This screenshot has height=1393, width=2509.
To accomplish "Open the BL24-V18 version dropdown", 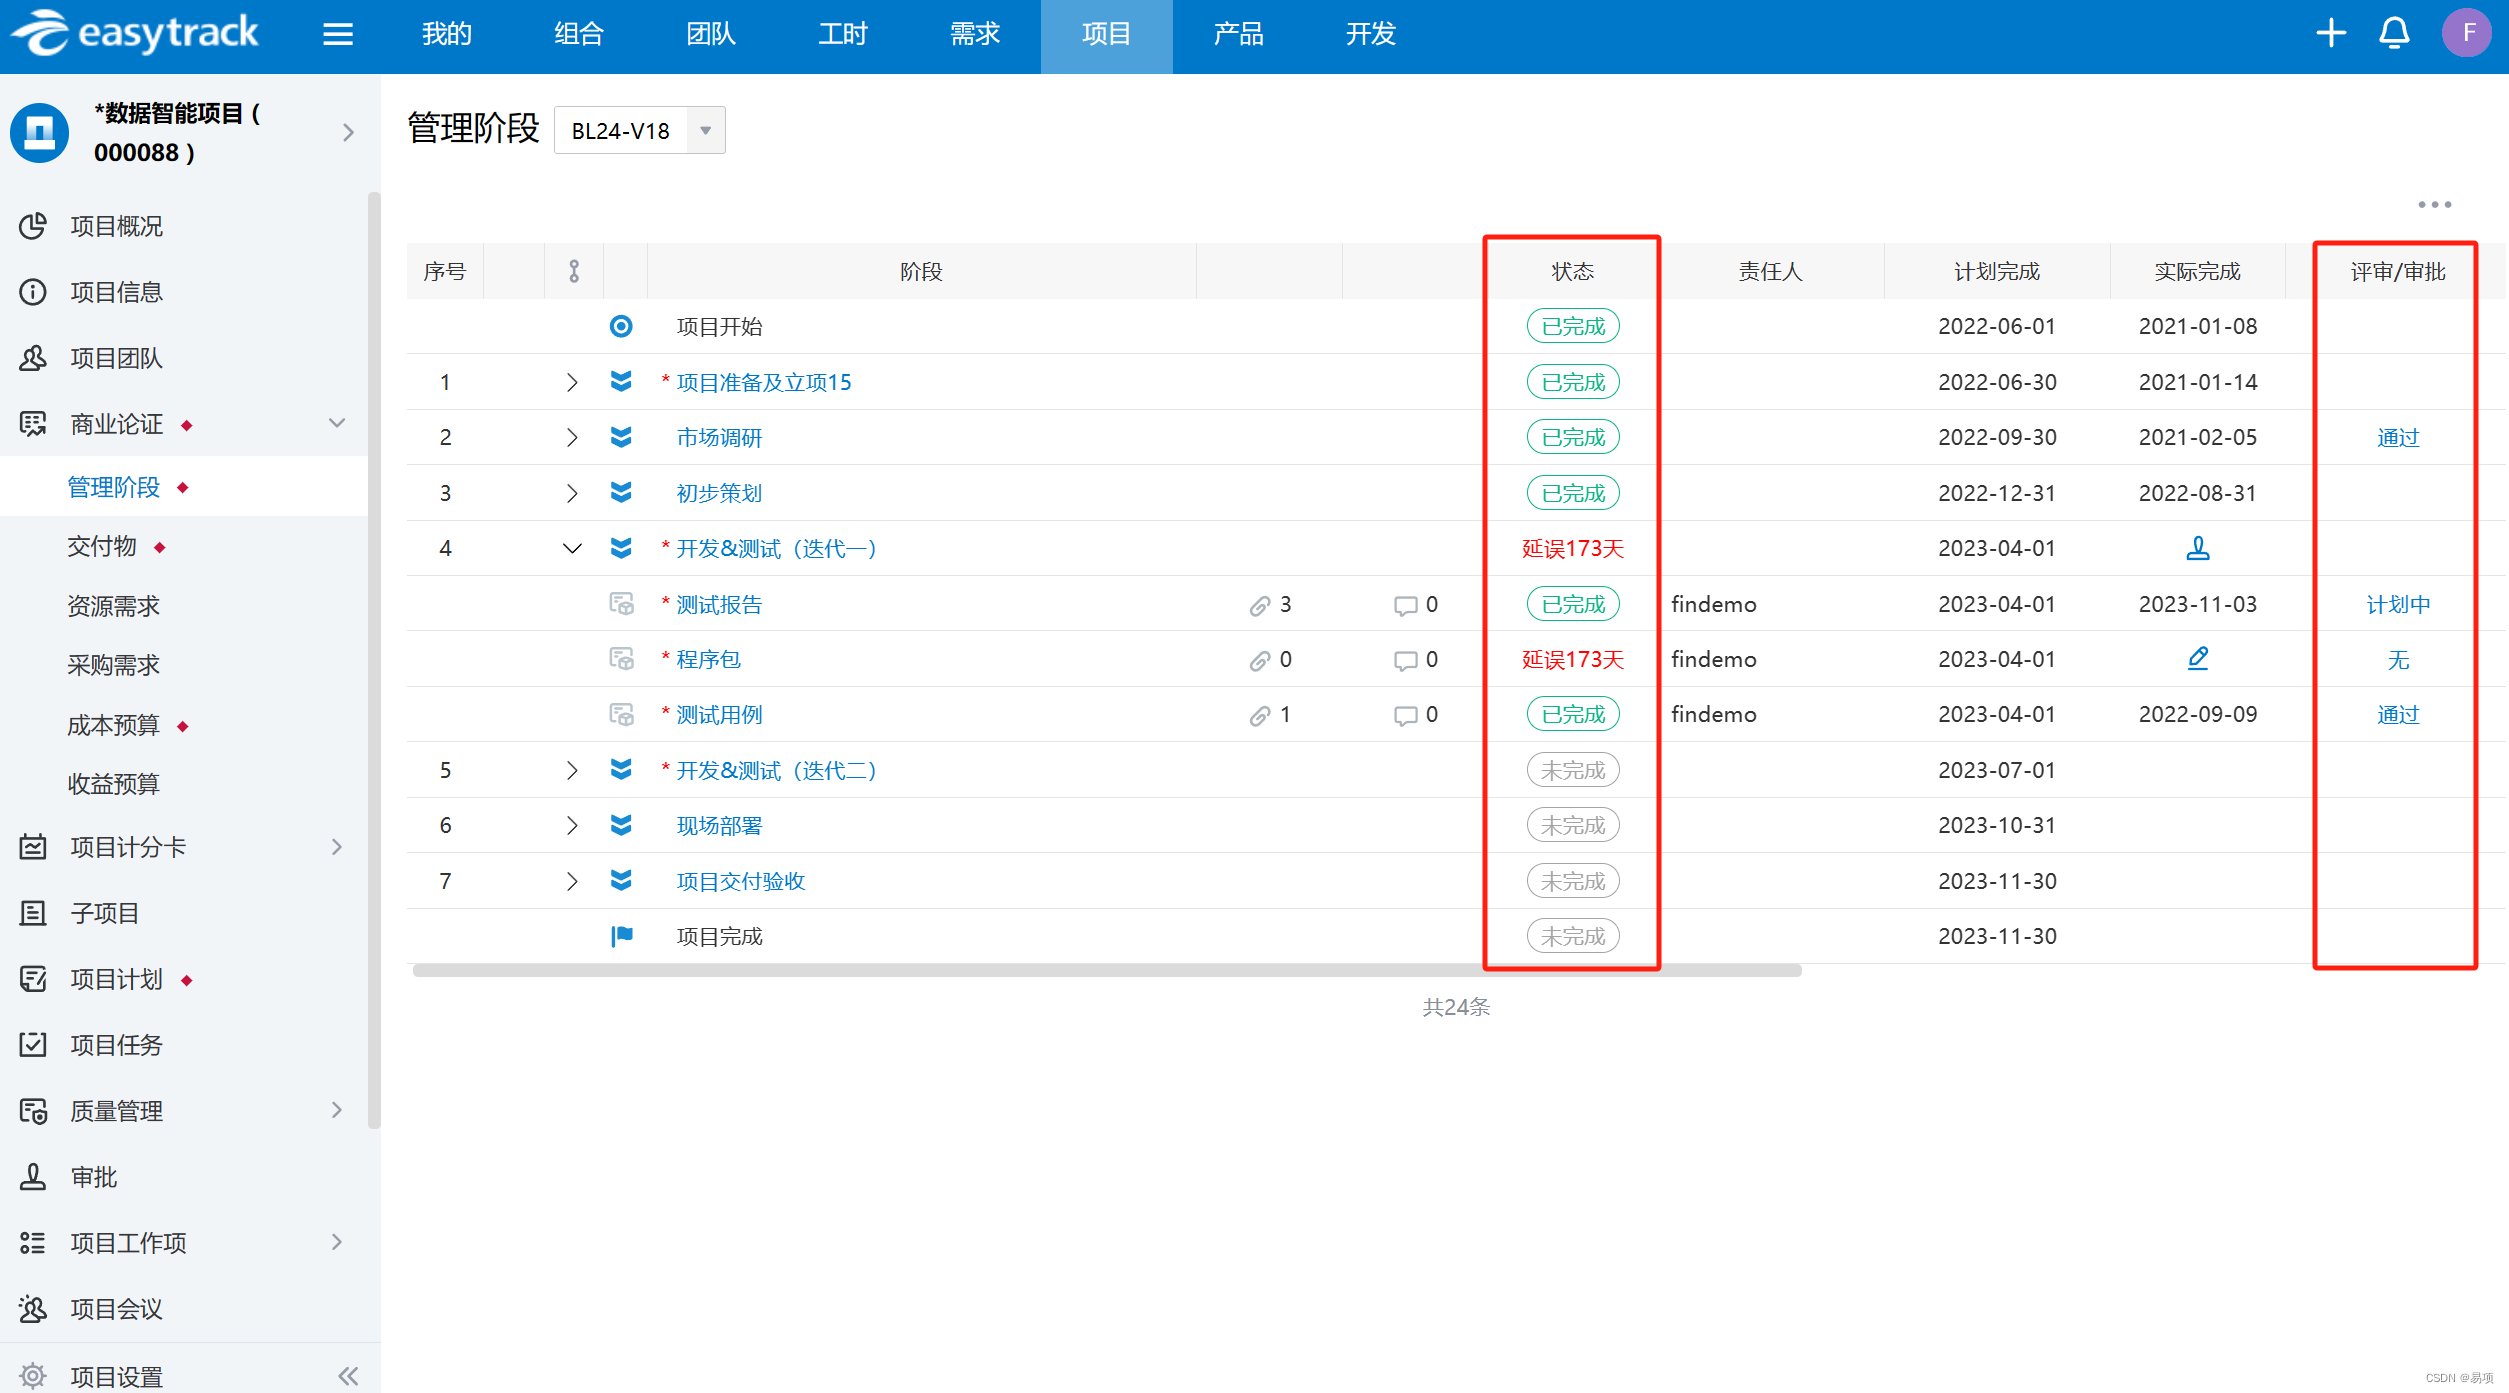I will tap(640, 130).
